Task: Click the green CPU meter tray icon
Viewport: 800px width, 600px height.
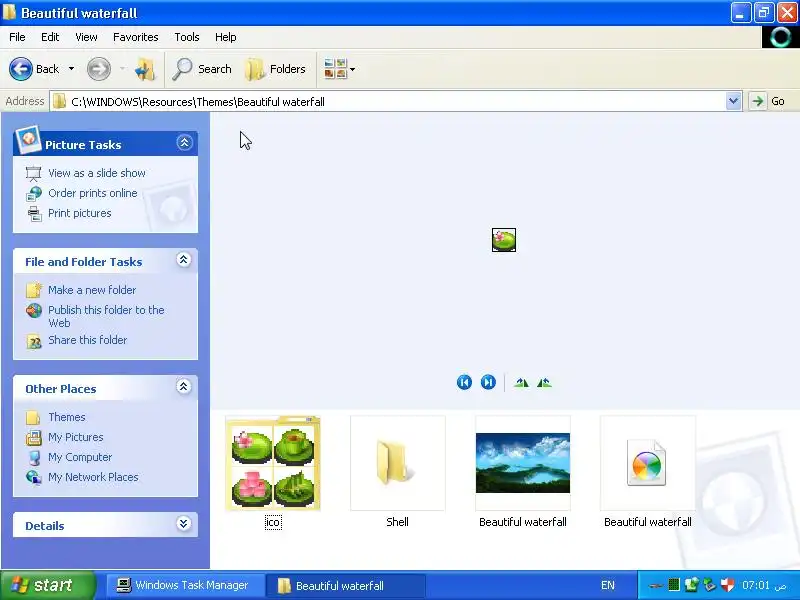Action: [674, 585]
